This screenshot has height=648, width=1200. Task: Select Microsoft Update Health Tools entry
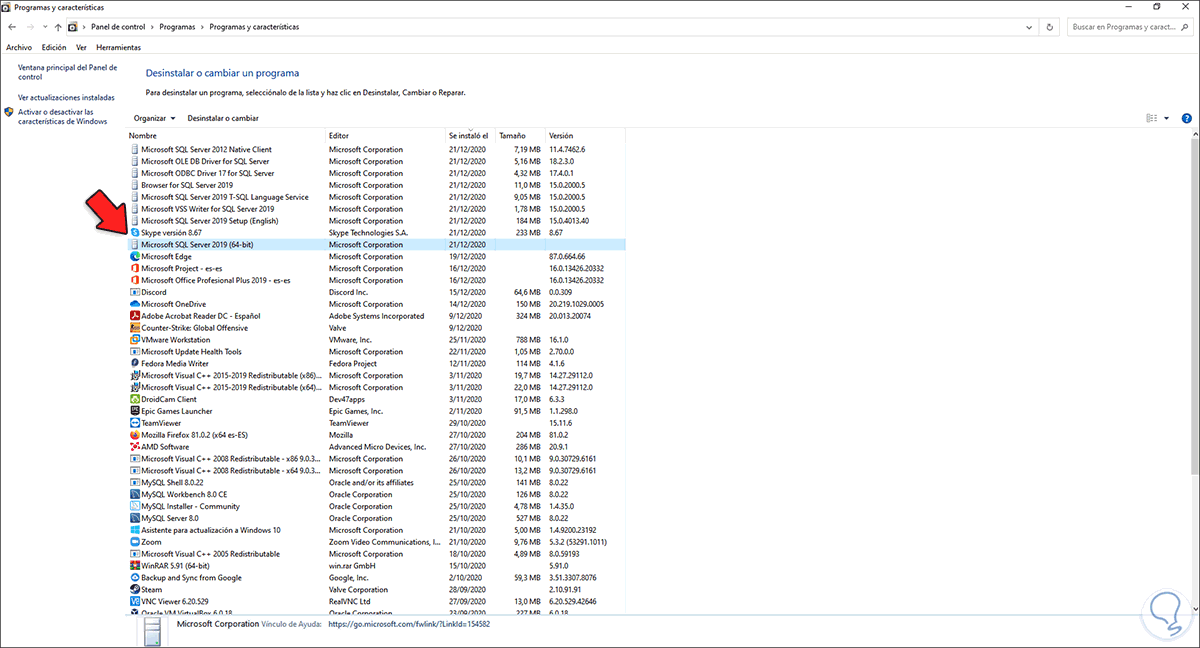coord(377,351)
